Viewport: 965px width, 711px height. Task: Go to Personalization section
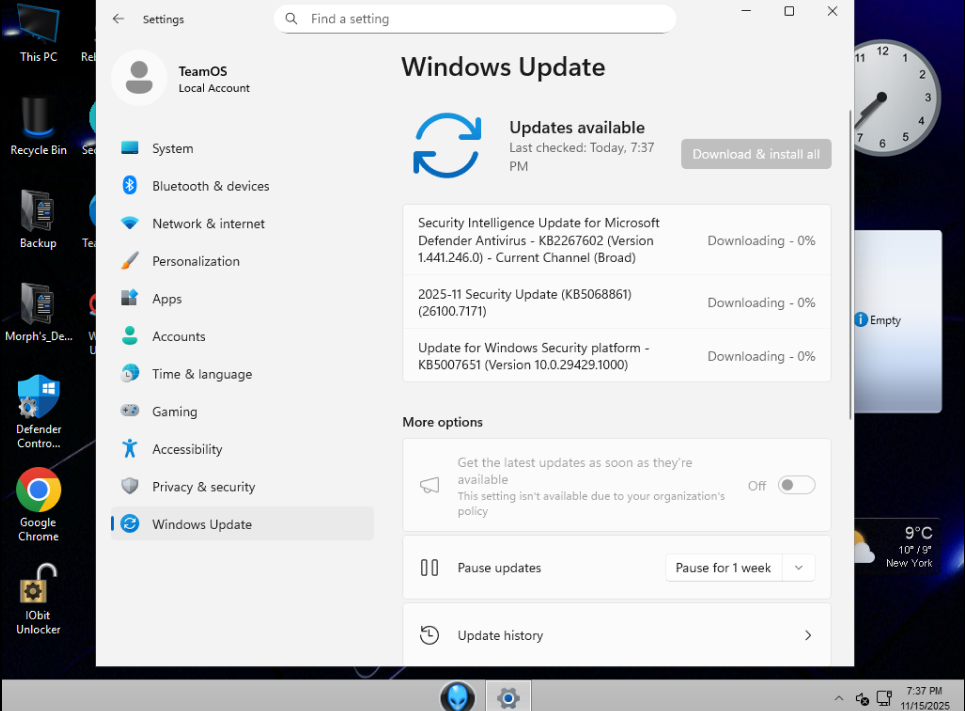[242, 261]
